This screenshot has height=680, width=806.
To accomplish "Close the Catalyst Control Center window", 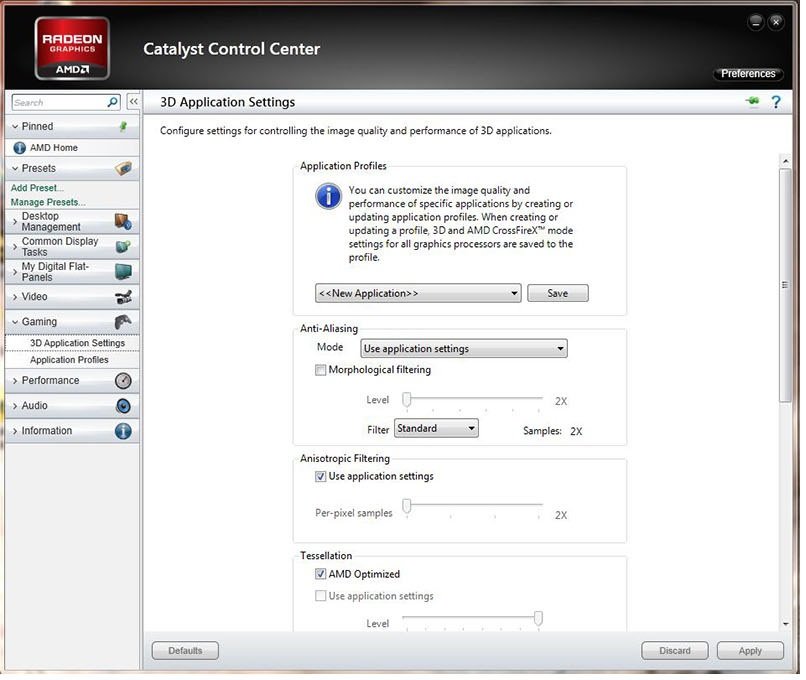I will point(776,22).
